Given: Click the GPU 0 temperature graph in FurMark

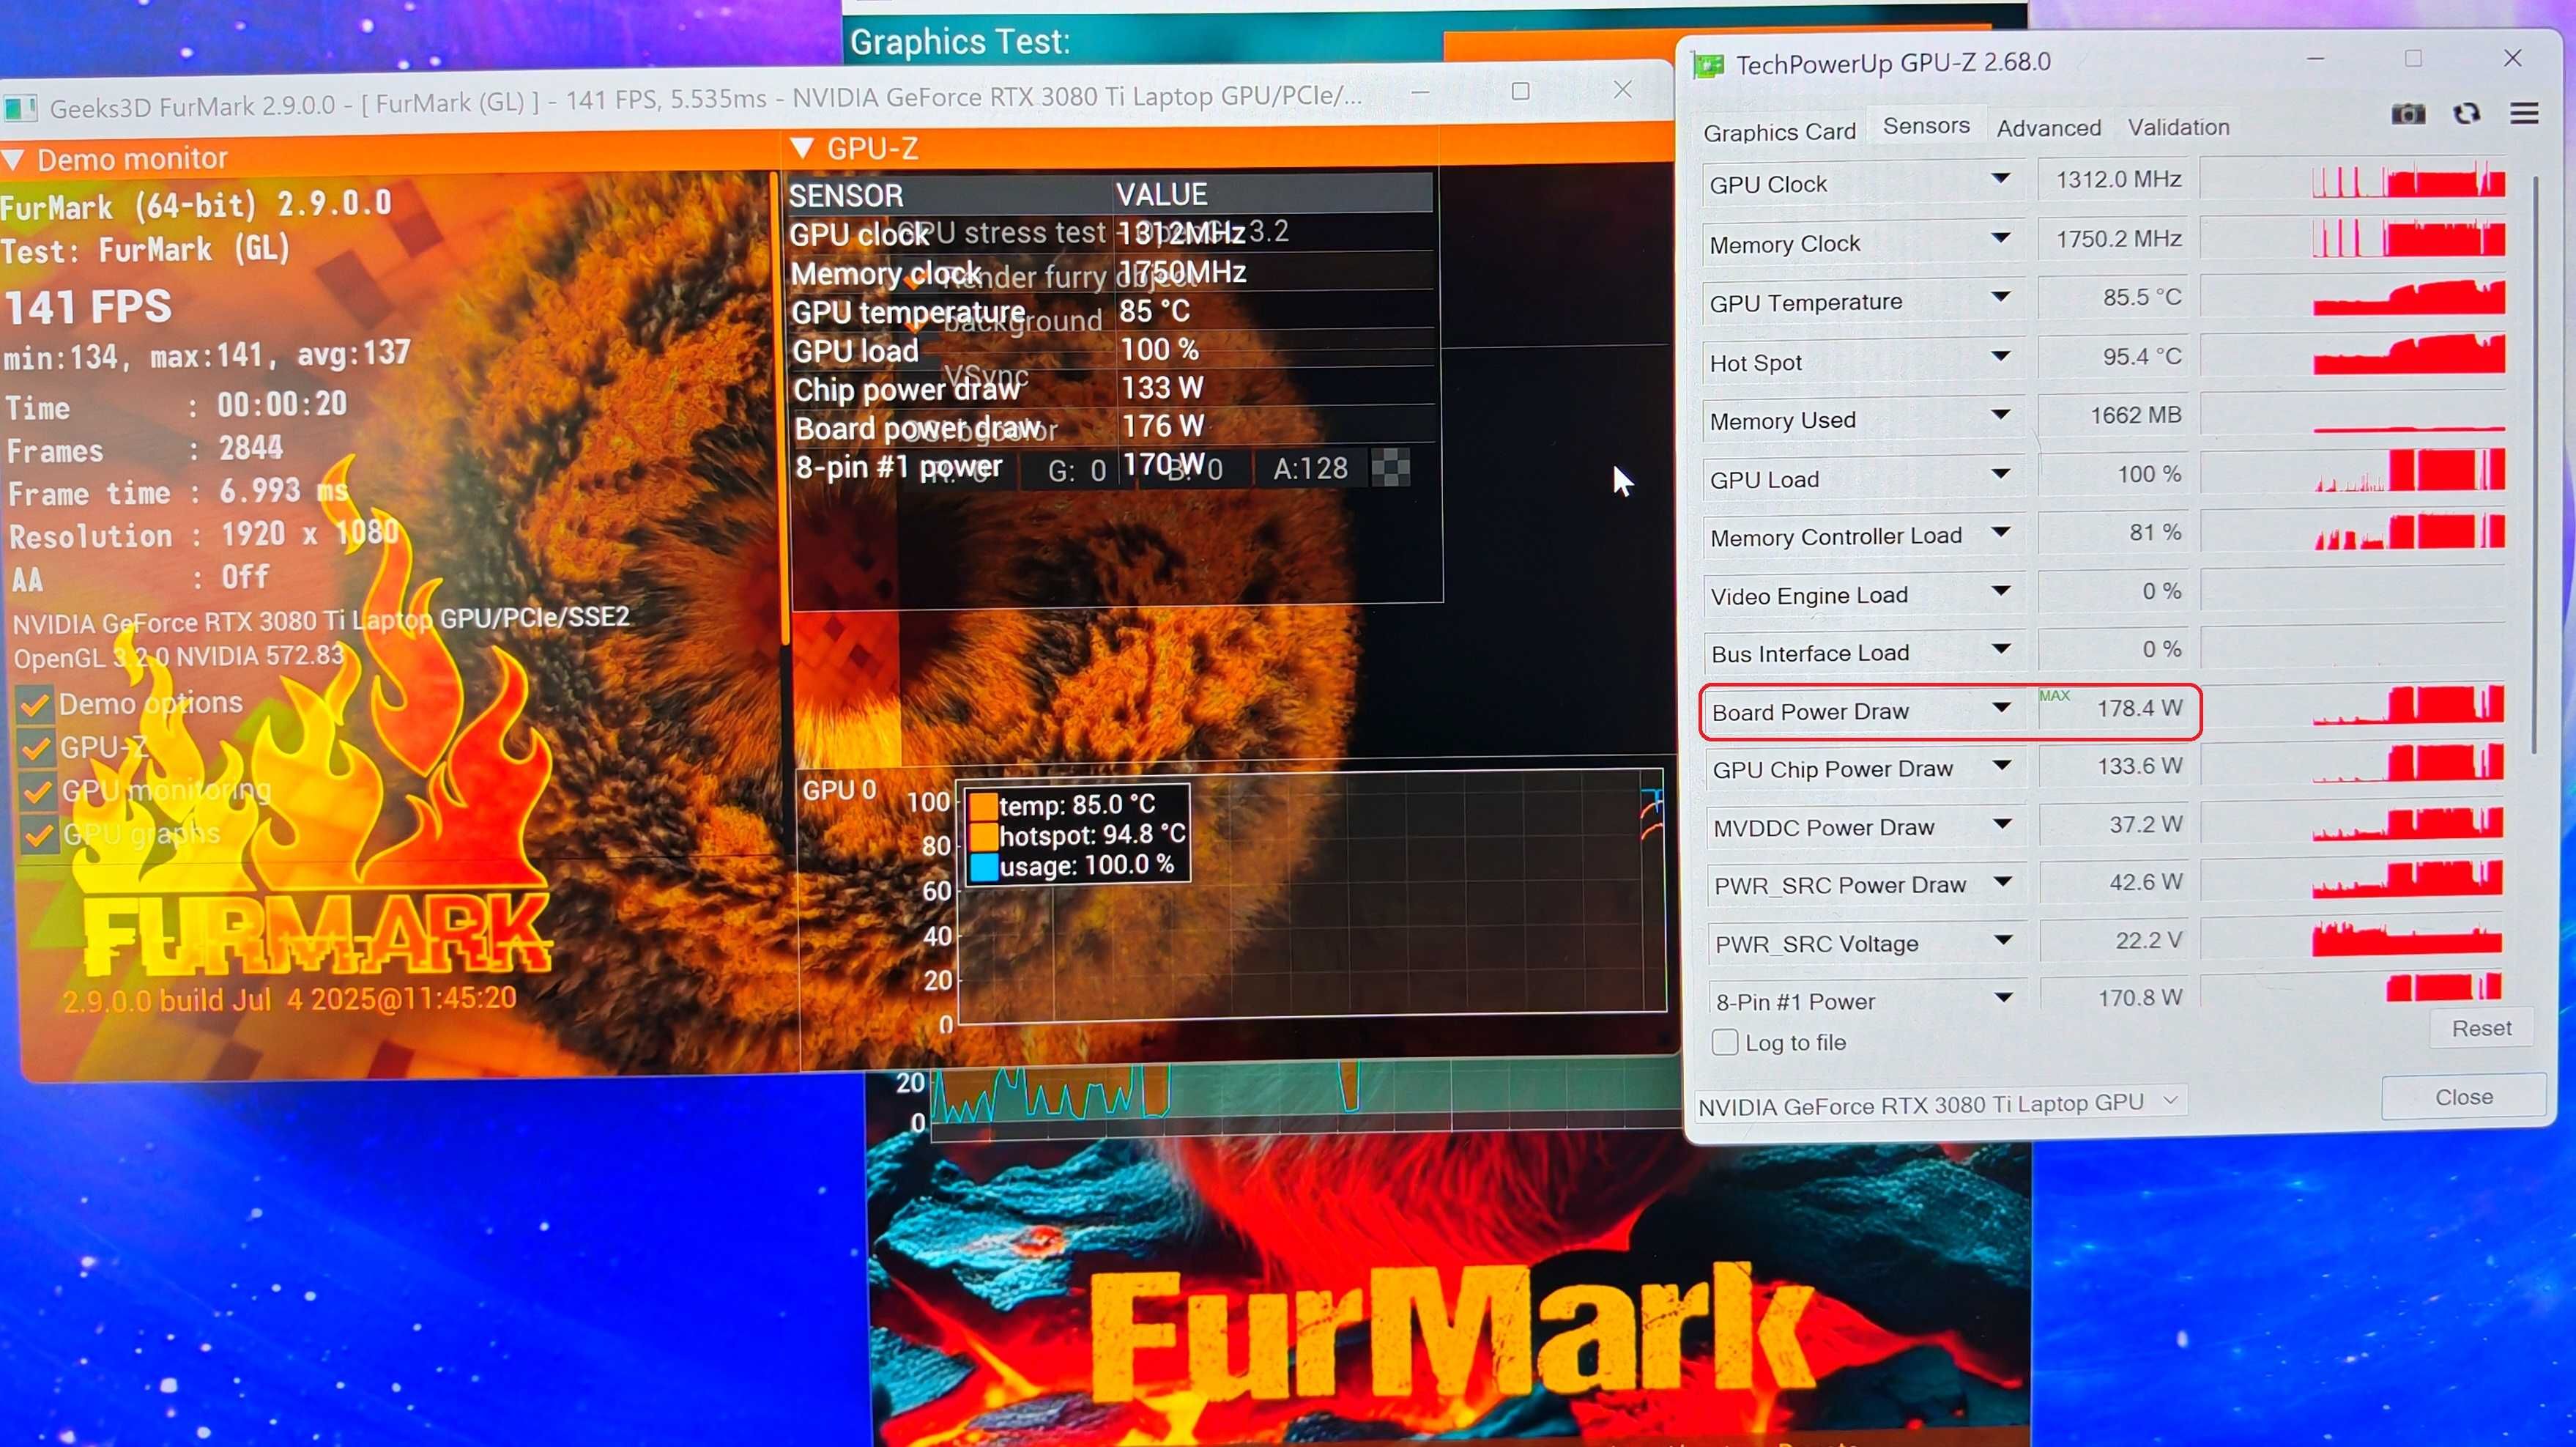Looking at the screenshot, I should pyautogui.click(x=1310, y=895).
